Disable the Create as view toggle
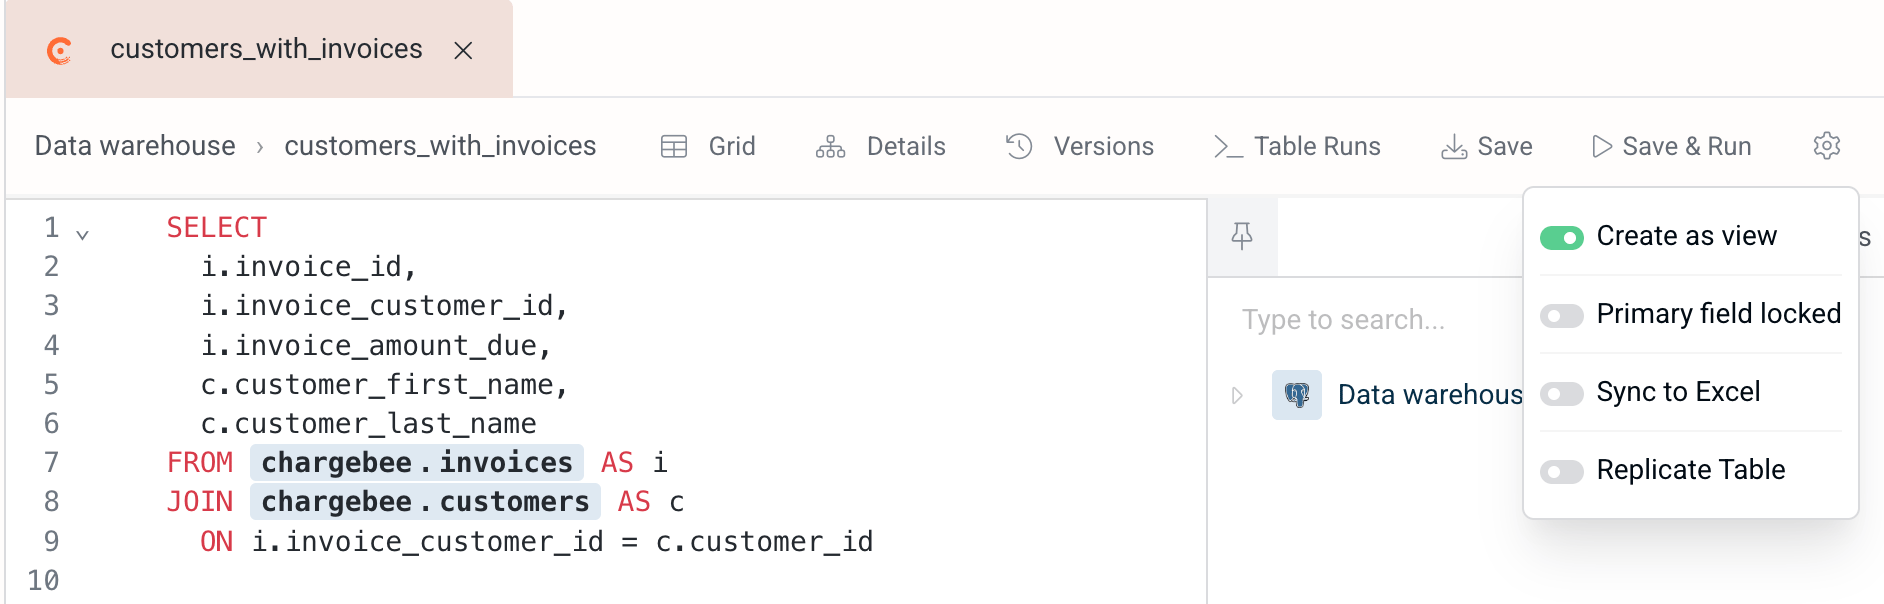The width and height of the screenshot is (1884, 604). point(1561,238)
